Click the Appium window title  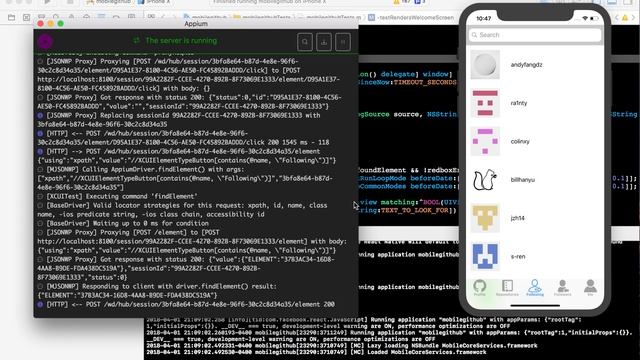tap(196, 24)
